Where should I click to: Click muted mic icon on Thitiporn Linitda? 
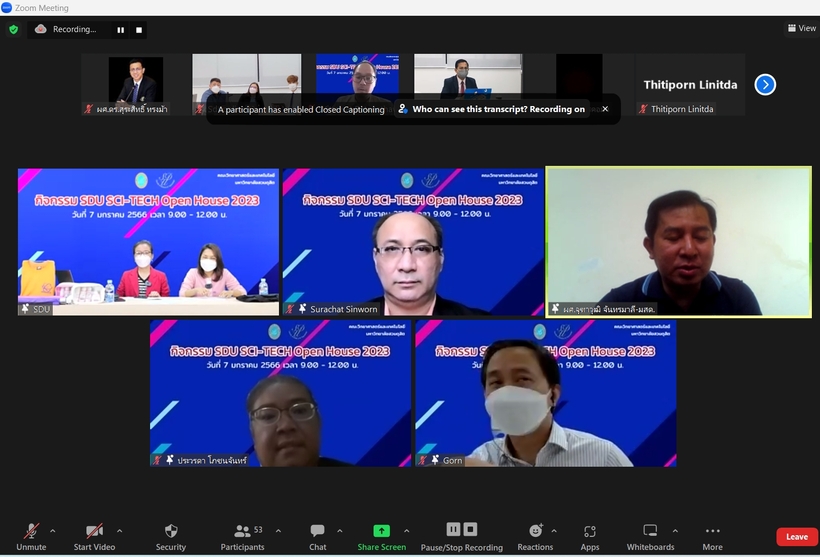tap(643, 109)
